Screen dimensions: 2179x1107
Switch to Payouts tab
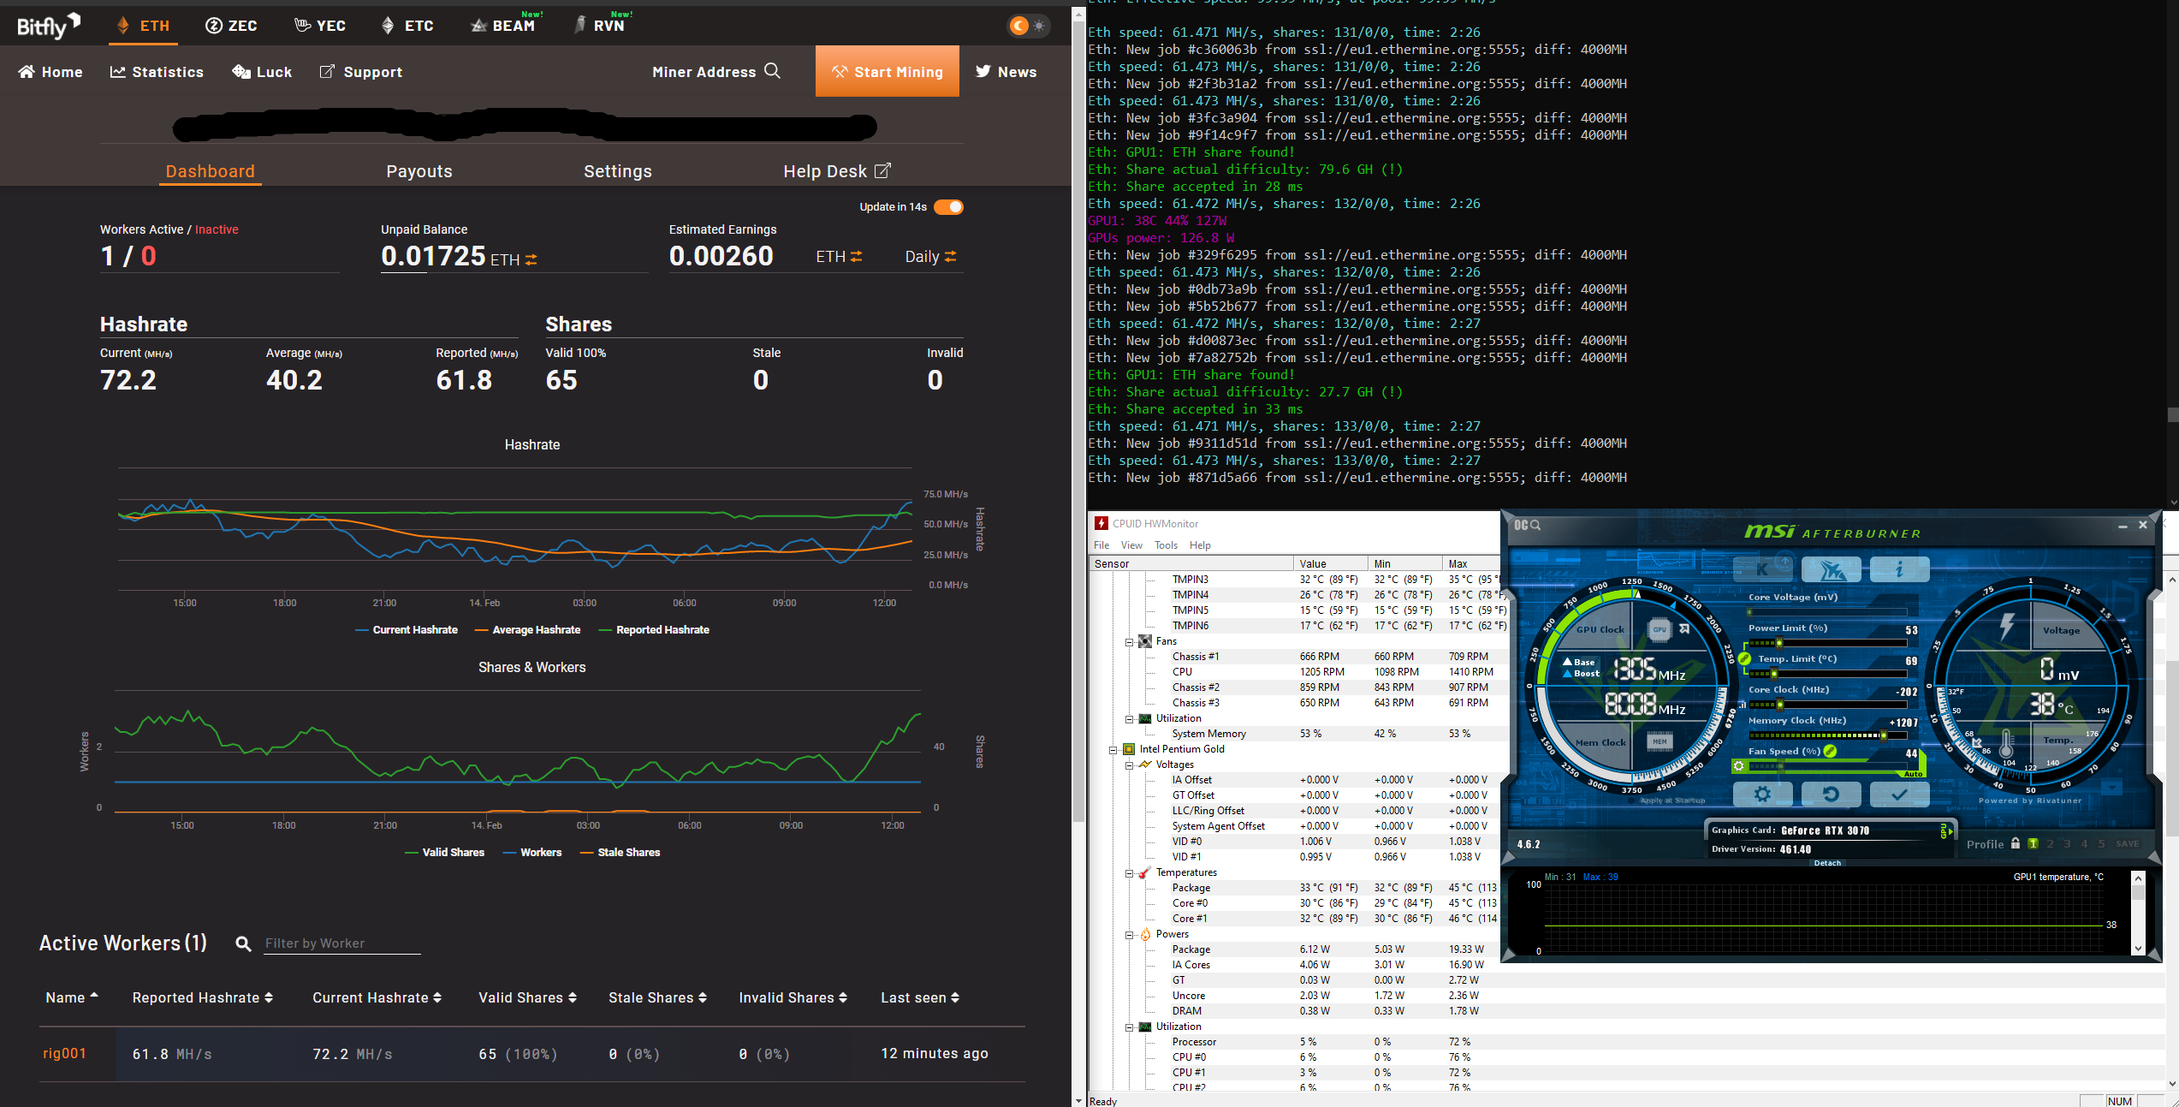pyautogui.click(x=419, y=171)
